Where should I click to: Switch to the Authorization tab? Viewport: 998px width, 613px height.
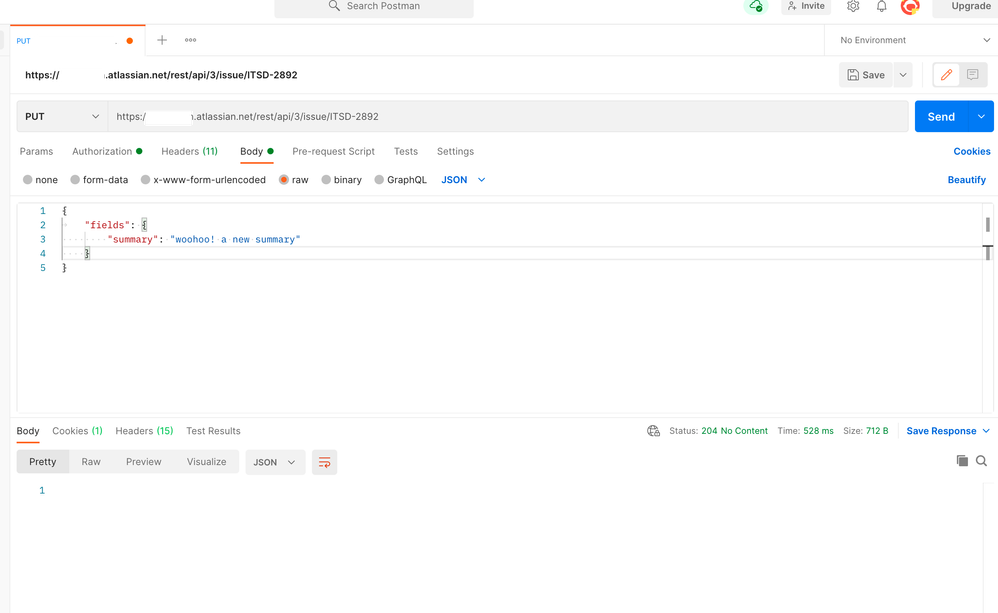click(x=107, y=151)
